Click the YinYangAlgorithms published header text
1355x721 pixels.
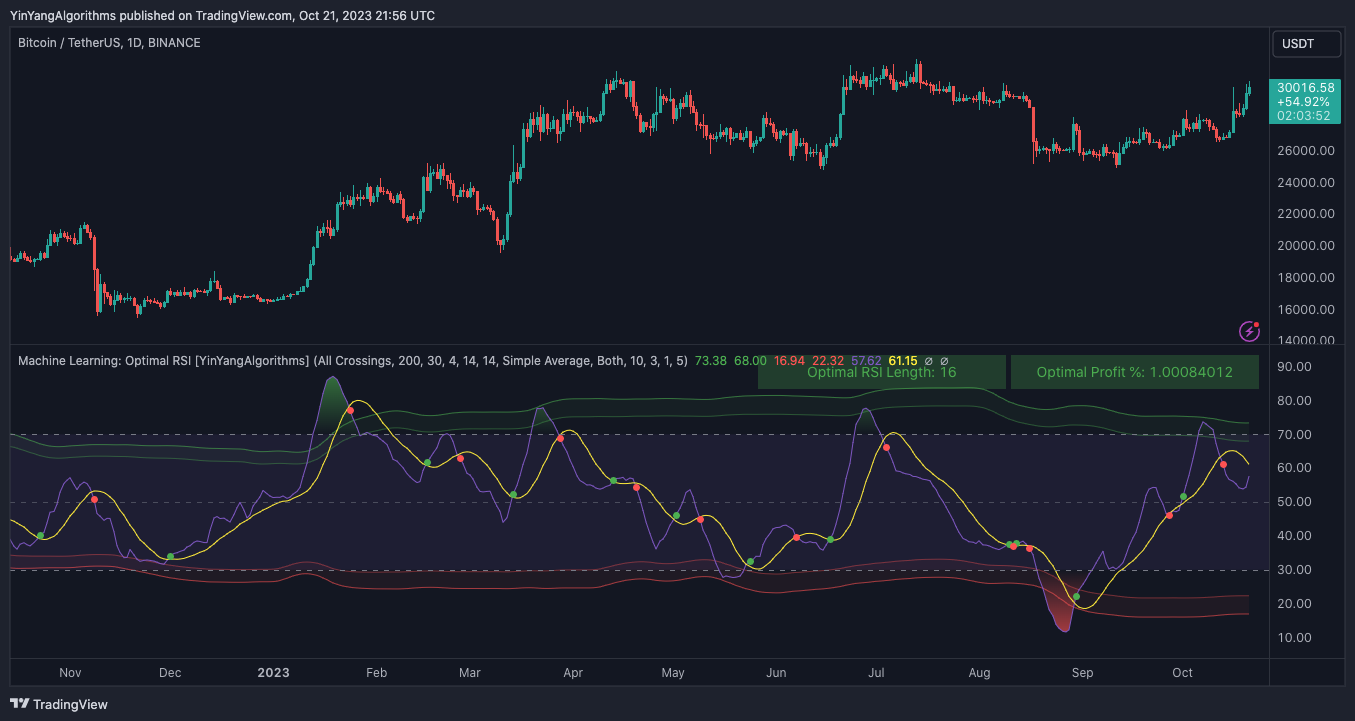[x=222, y=15]
